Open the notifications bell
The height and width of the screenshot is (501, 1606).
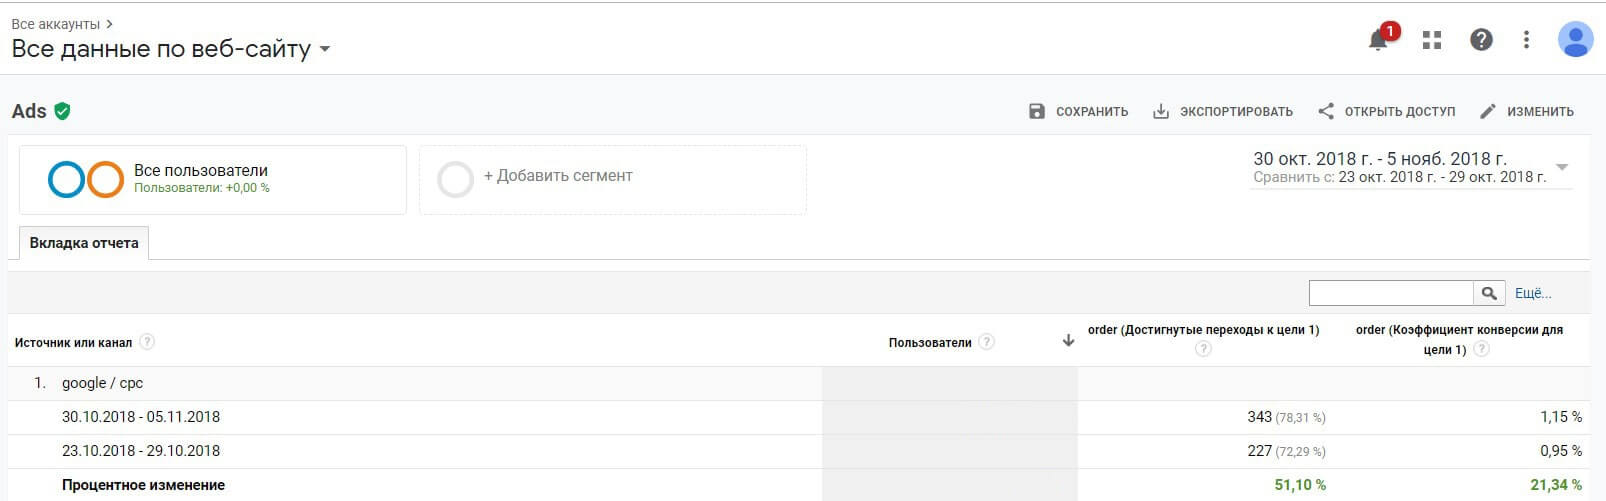[x=1379, y=40]
